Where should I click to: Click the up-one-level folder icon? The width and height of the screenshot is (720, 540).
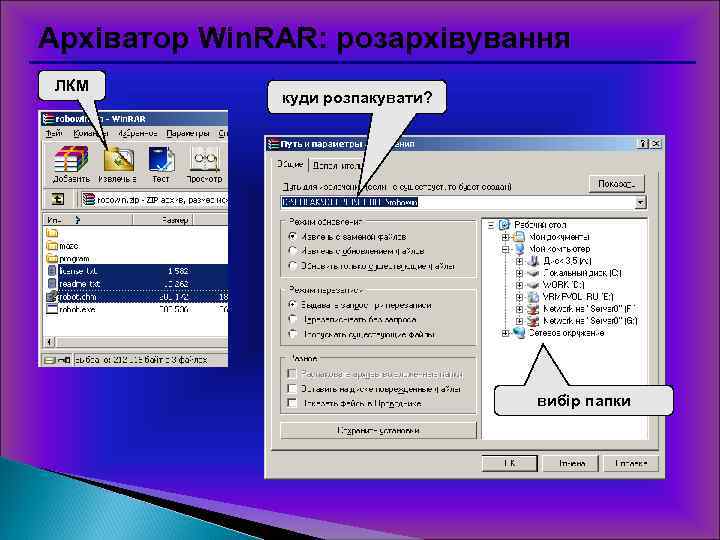57,199
